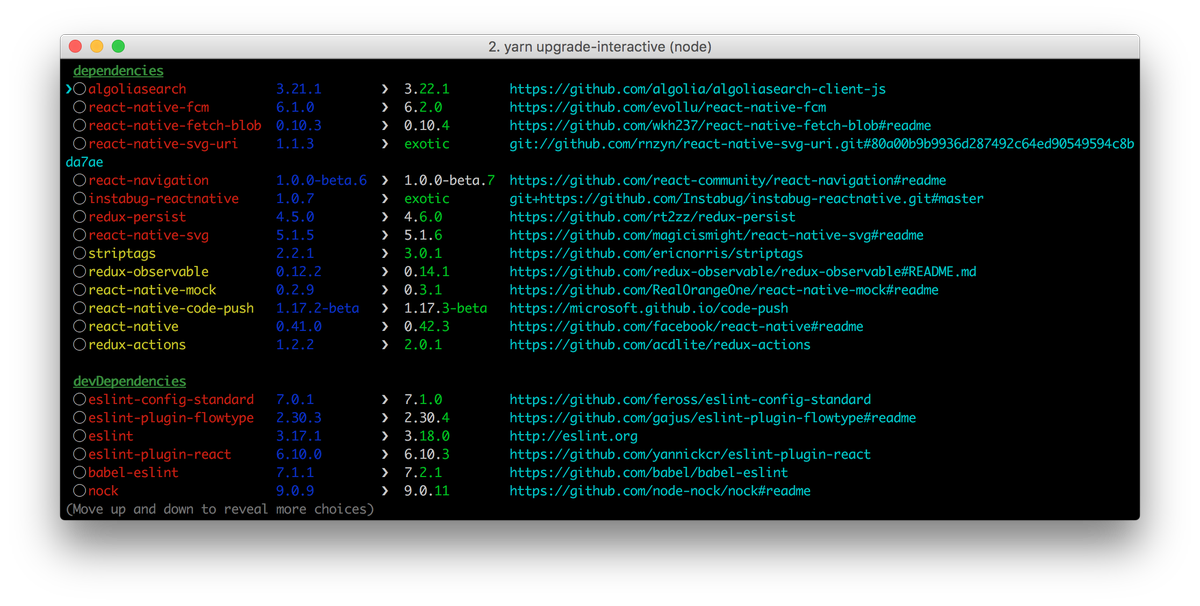The width and height of the screenshot is (1200, 606).
Task: Toggle the react-native-fetch-blob selection circle
Action: pyautogui.click(x=80, y=126)
